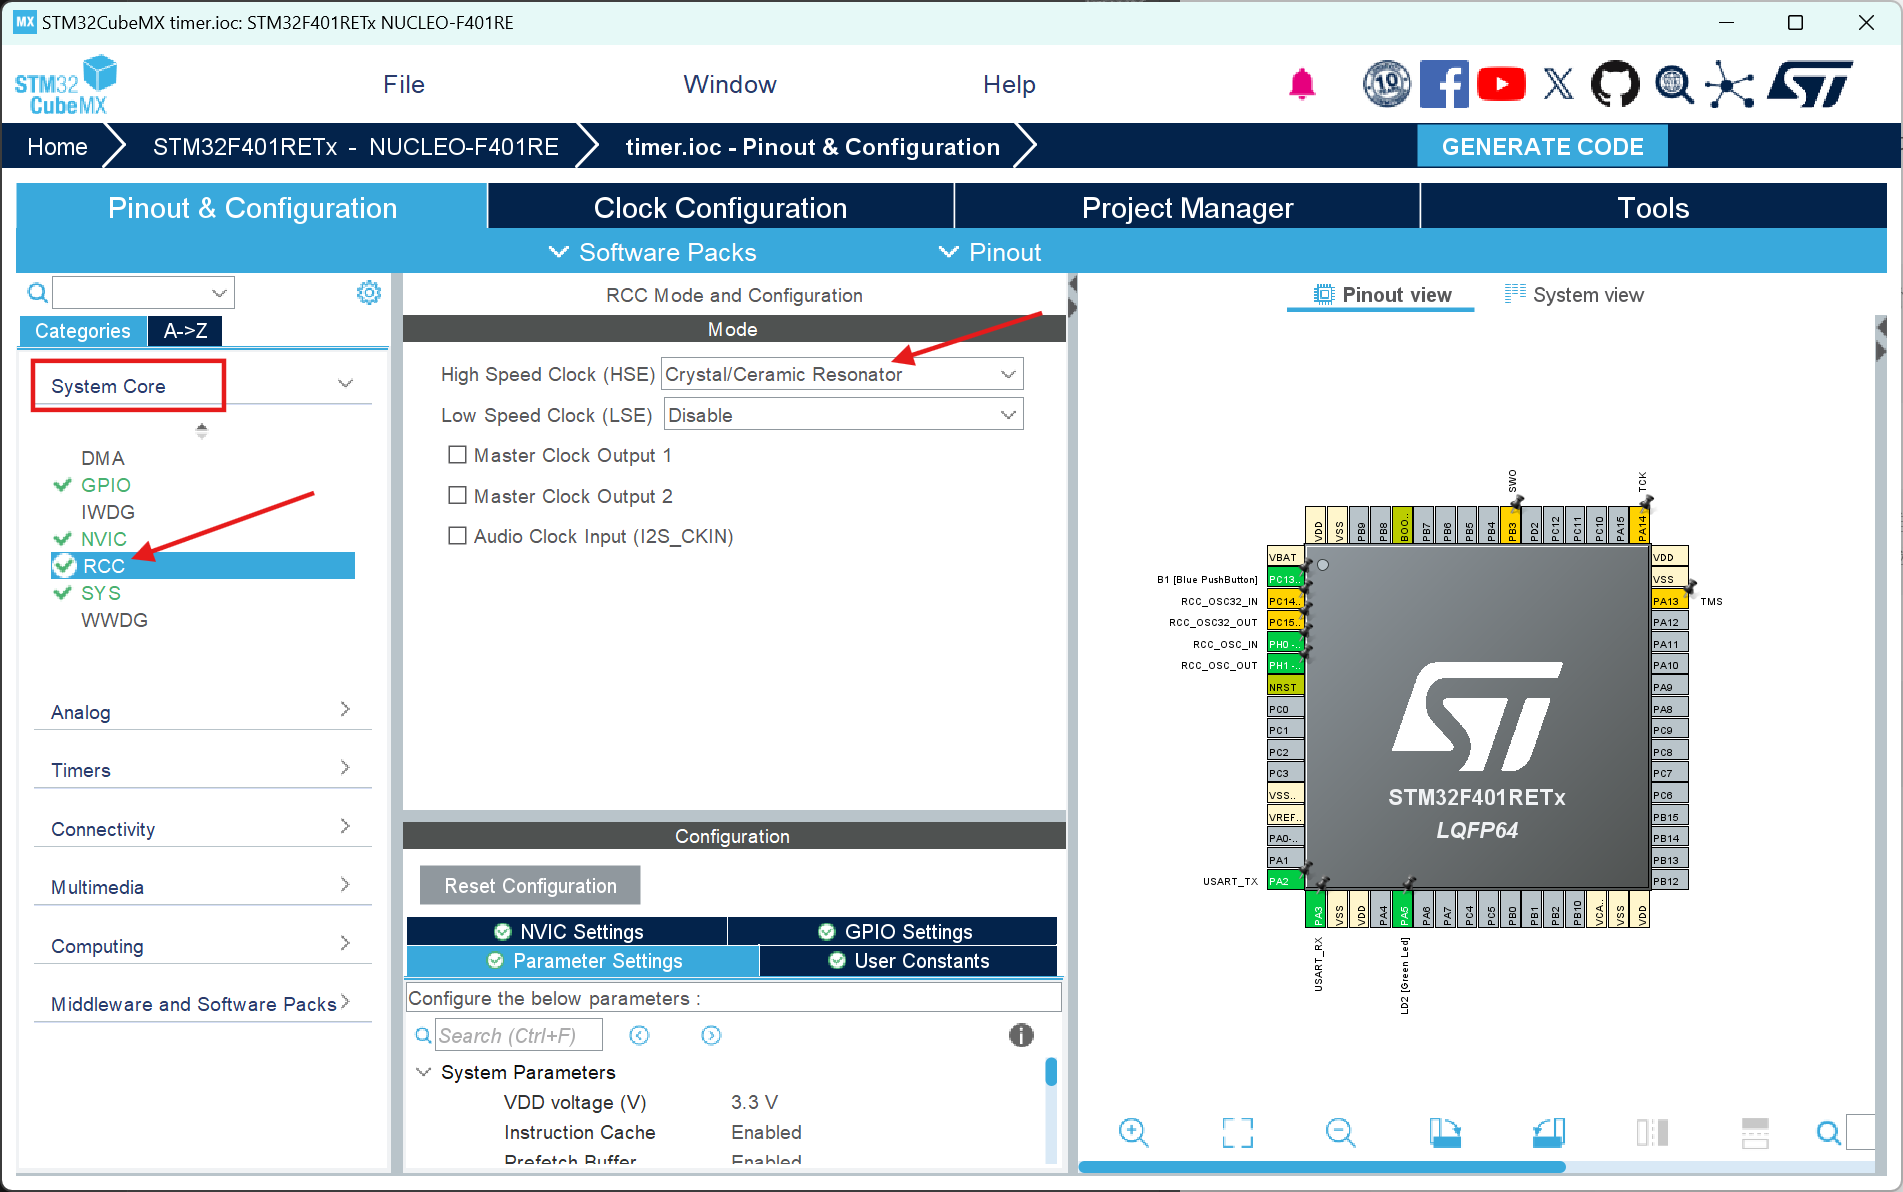Click the STM32CubeMX logo

tap(66, 86)
